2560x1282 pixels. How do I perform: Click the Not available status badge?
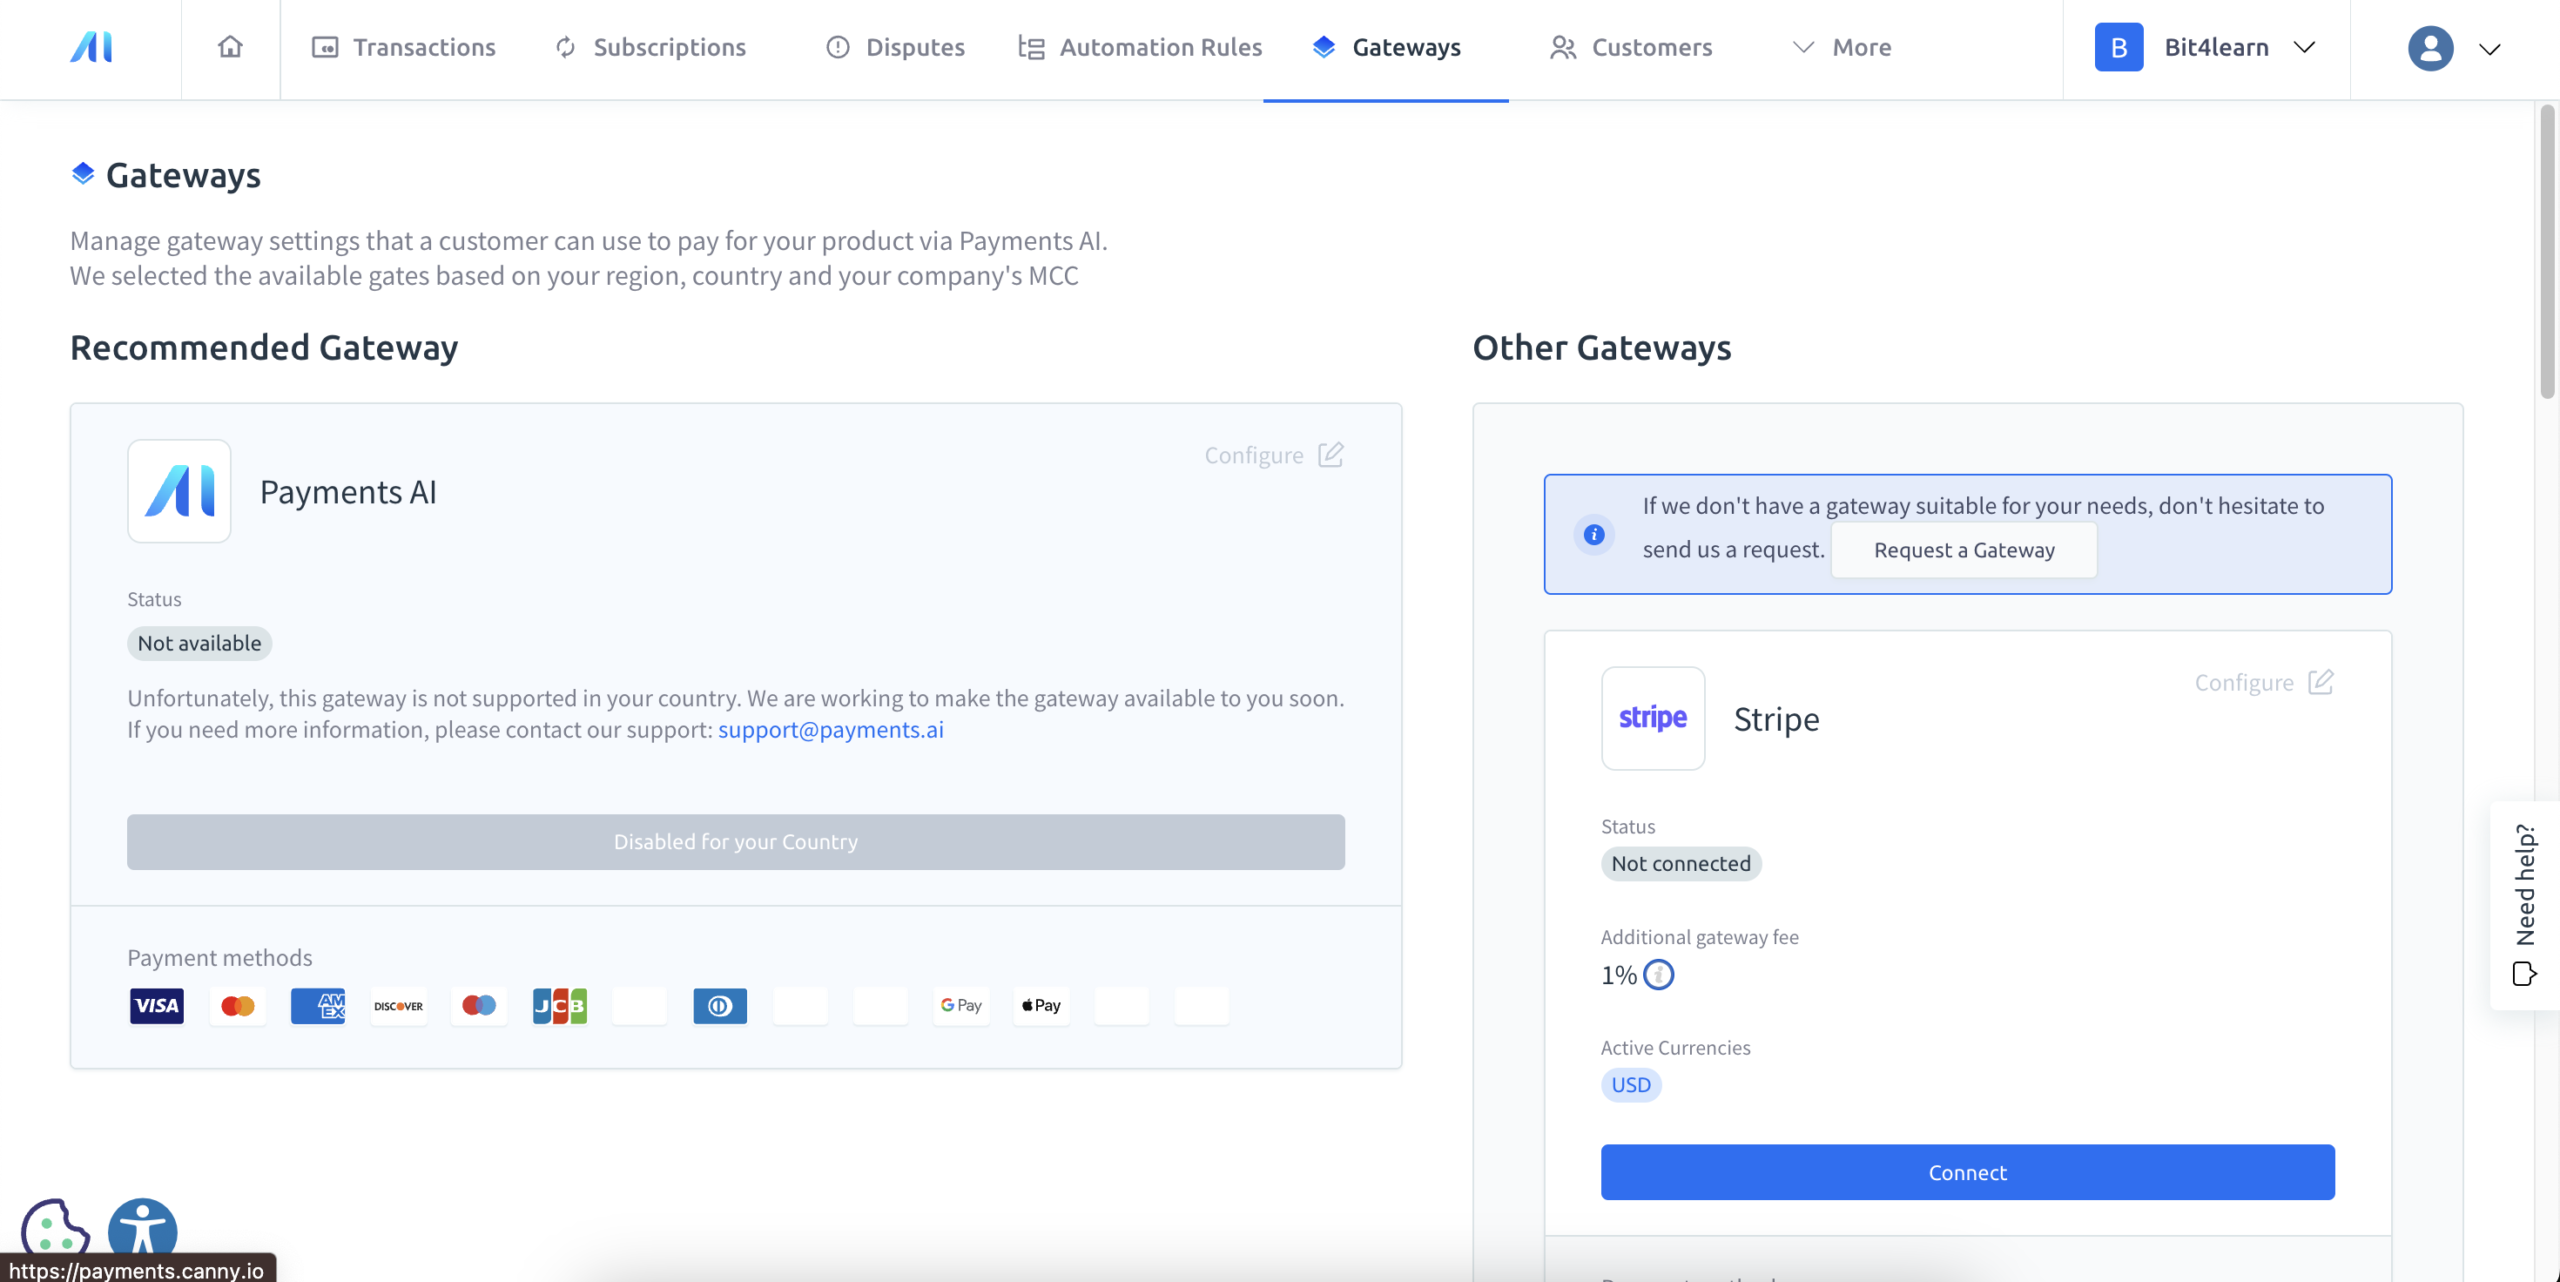pyautogui.click(x=199, y=643)
